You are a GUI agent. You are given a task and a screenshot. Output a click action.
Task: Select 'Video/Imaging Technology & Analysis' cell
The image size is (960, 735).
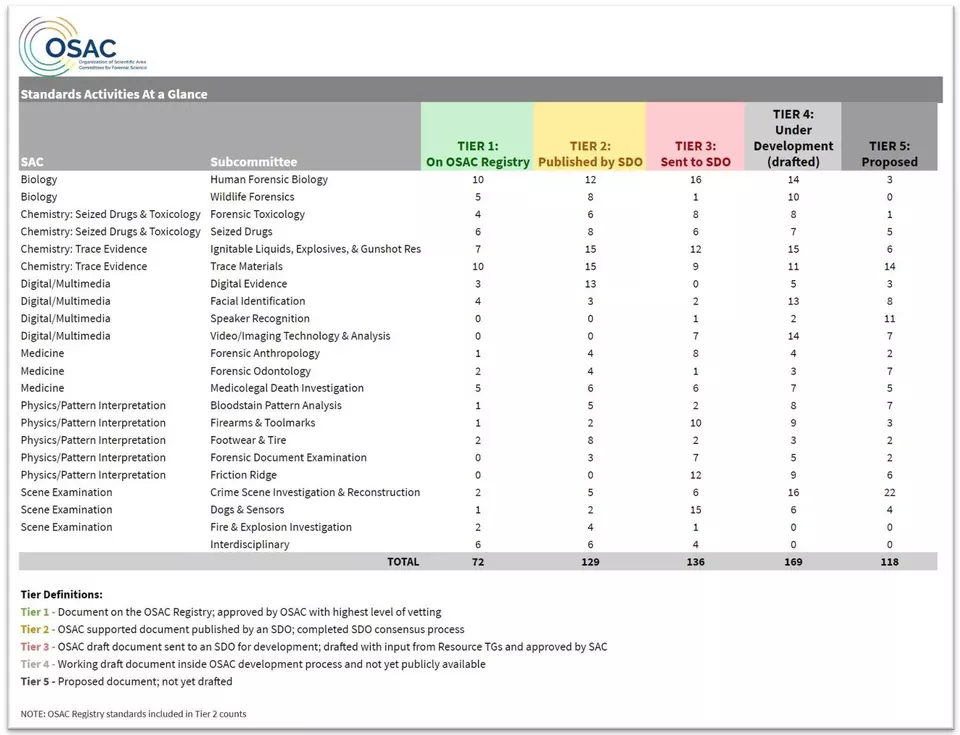click(300, 336)
